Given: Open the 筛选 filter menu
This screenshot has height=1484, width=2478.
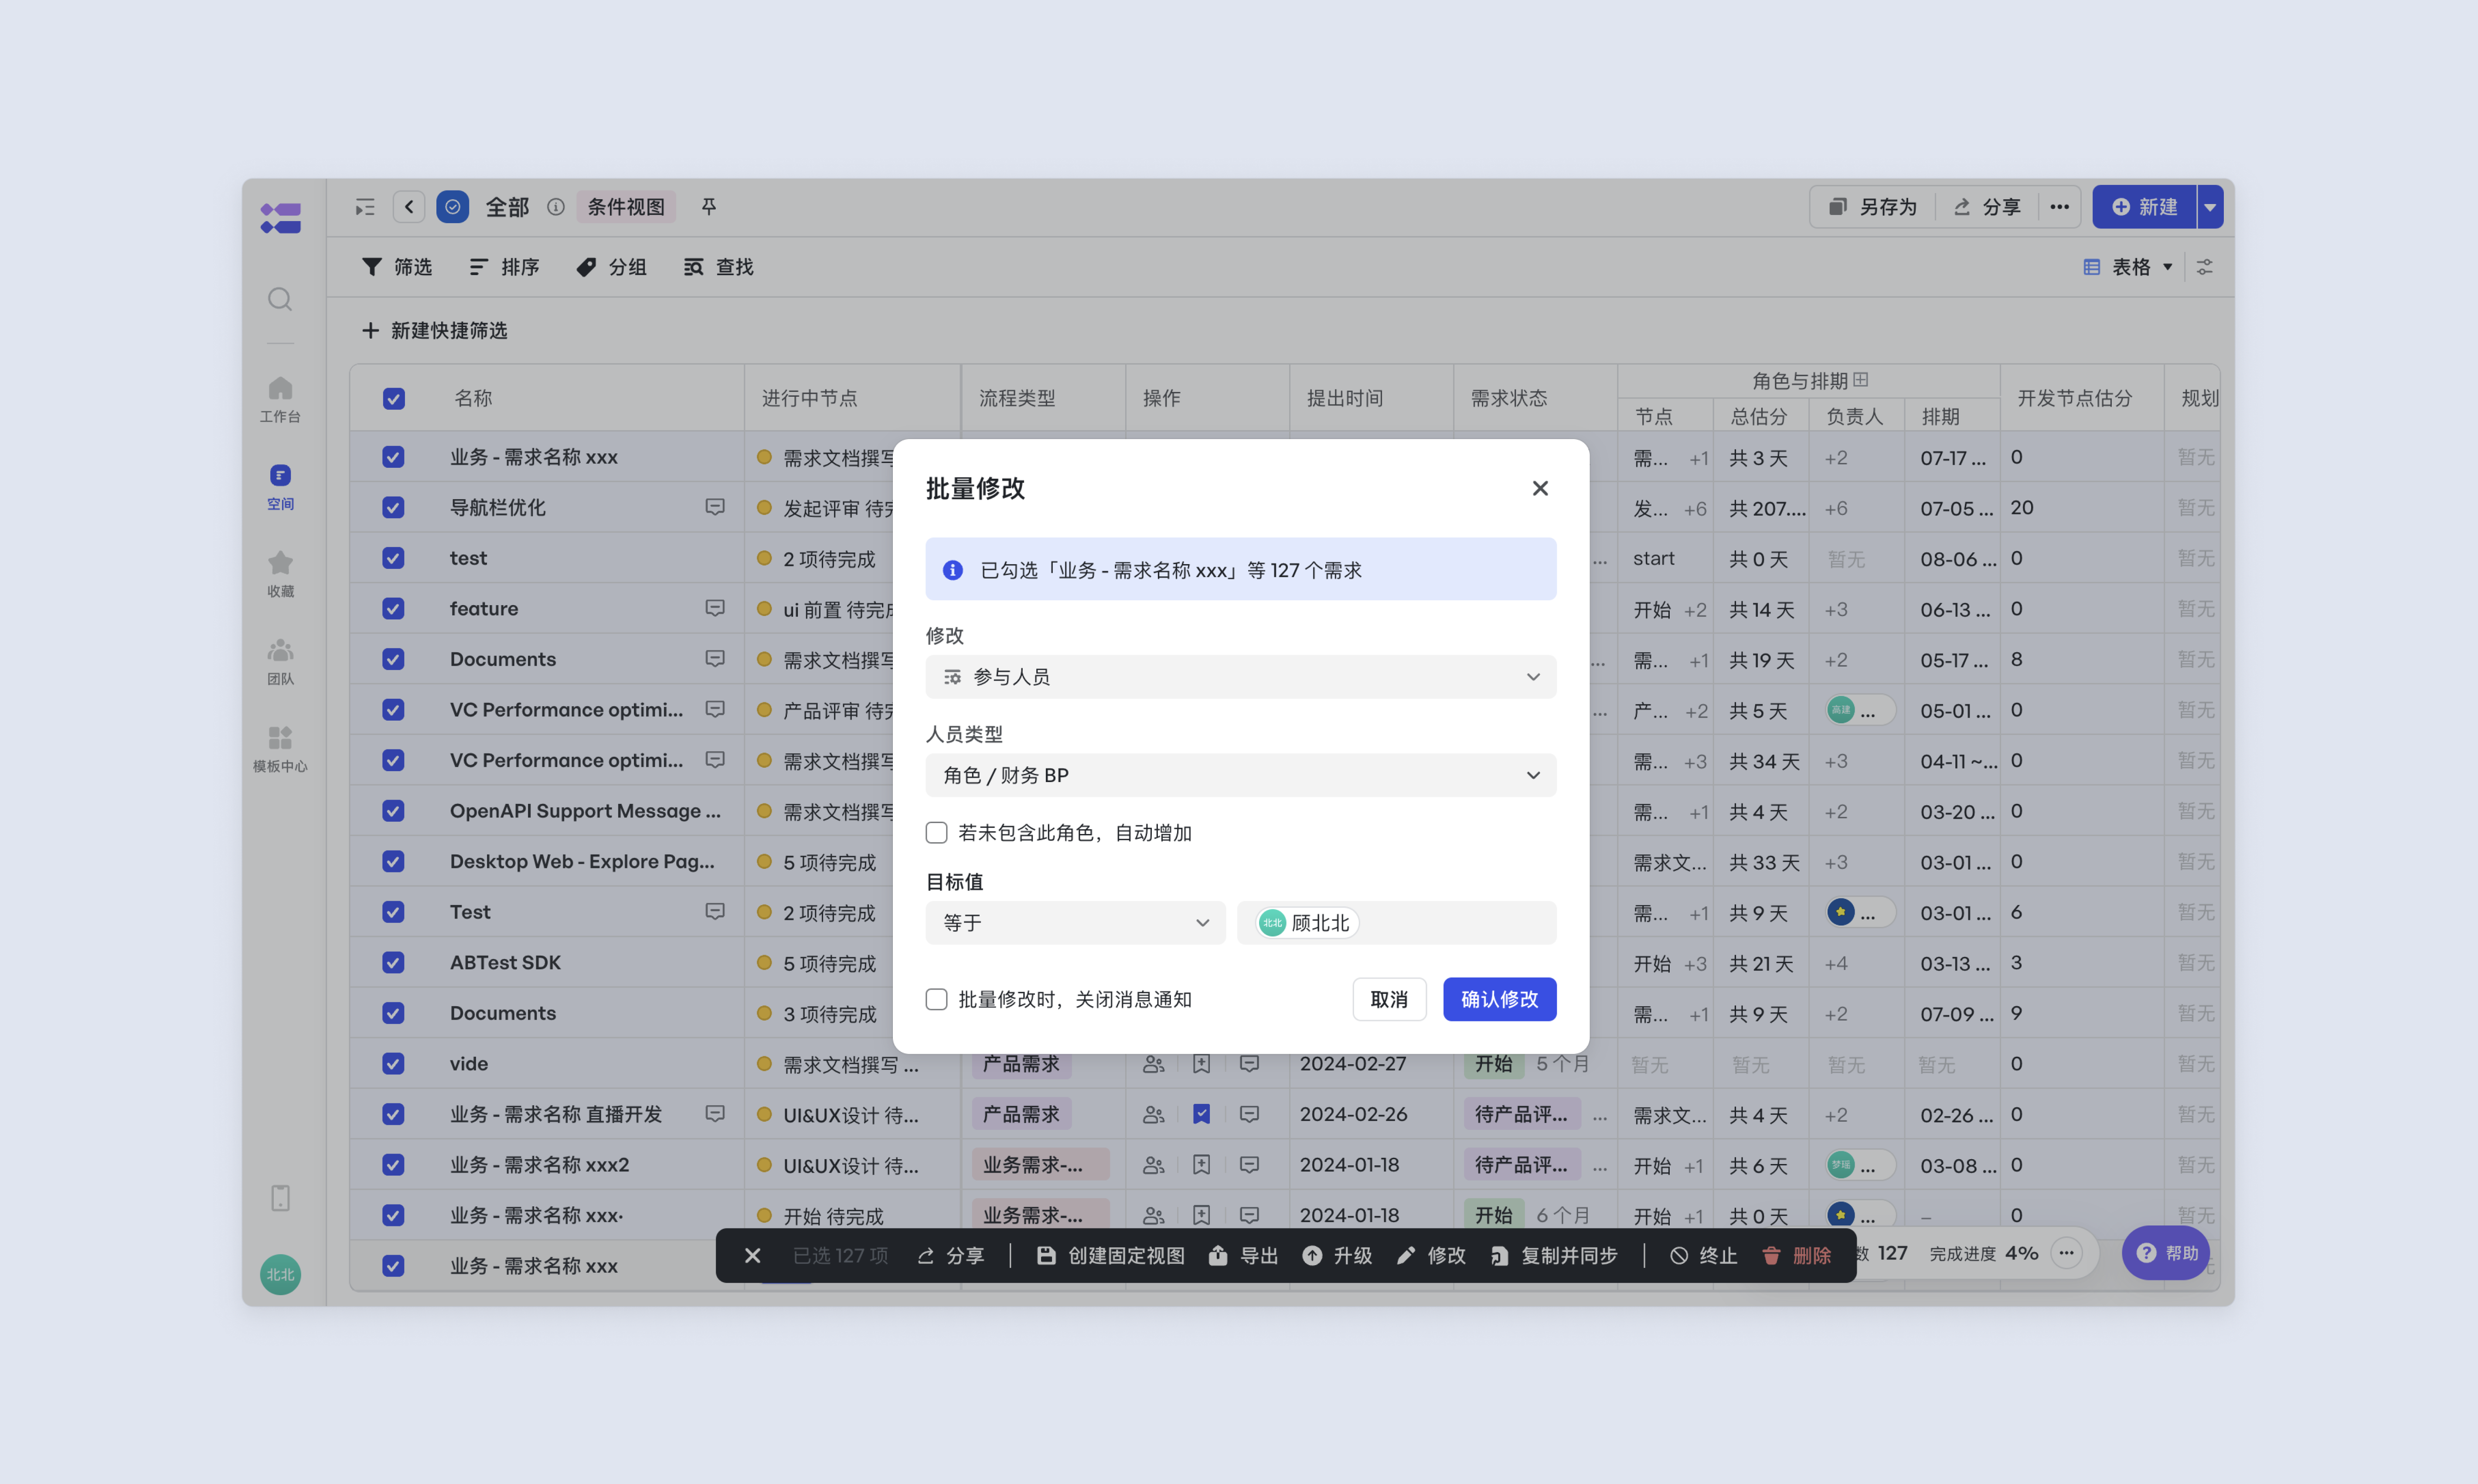Looking at the screenshot, I should coord(397,267).
